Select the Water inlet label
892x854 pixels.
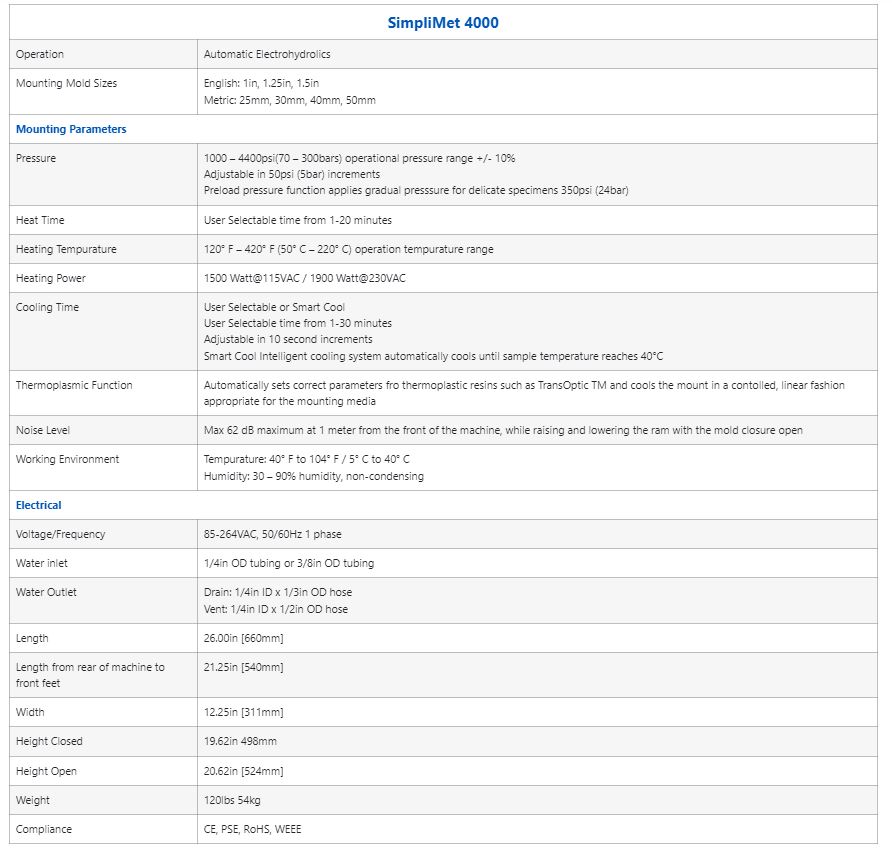pos(42,563)
